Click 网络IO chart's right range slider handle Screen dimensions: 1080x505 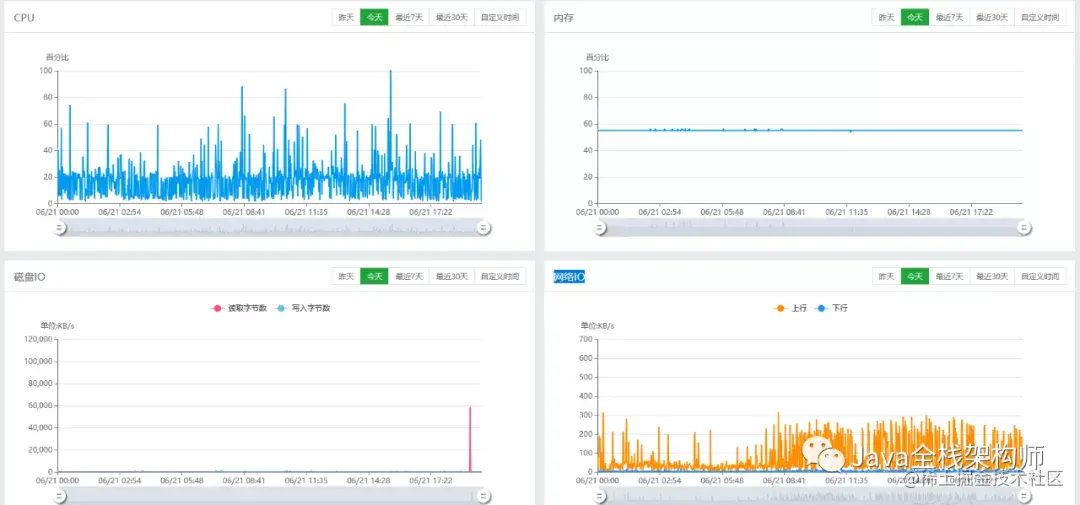pyautogui.click(x=1025, y=495)
